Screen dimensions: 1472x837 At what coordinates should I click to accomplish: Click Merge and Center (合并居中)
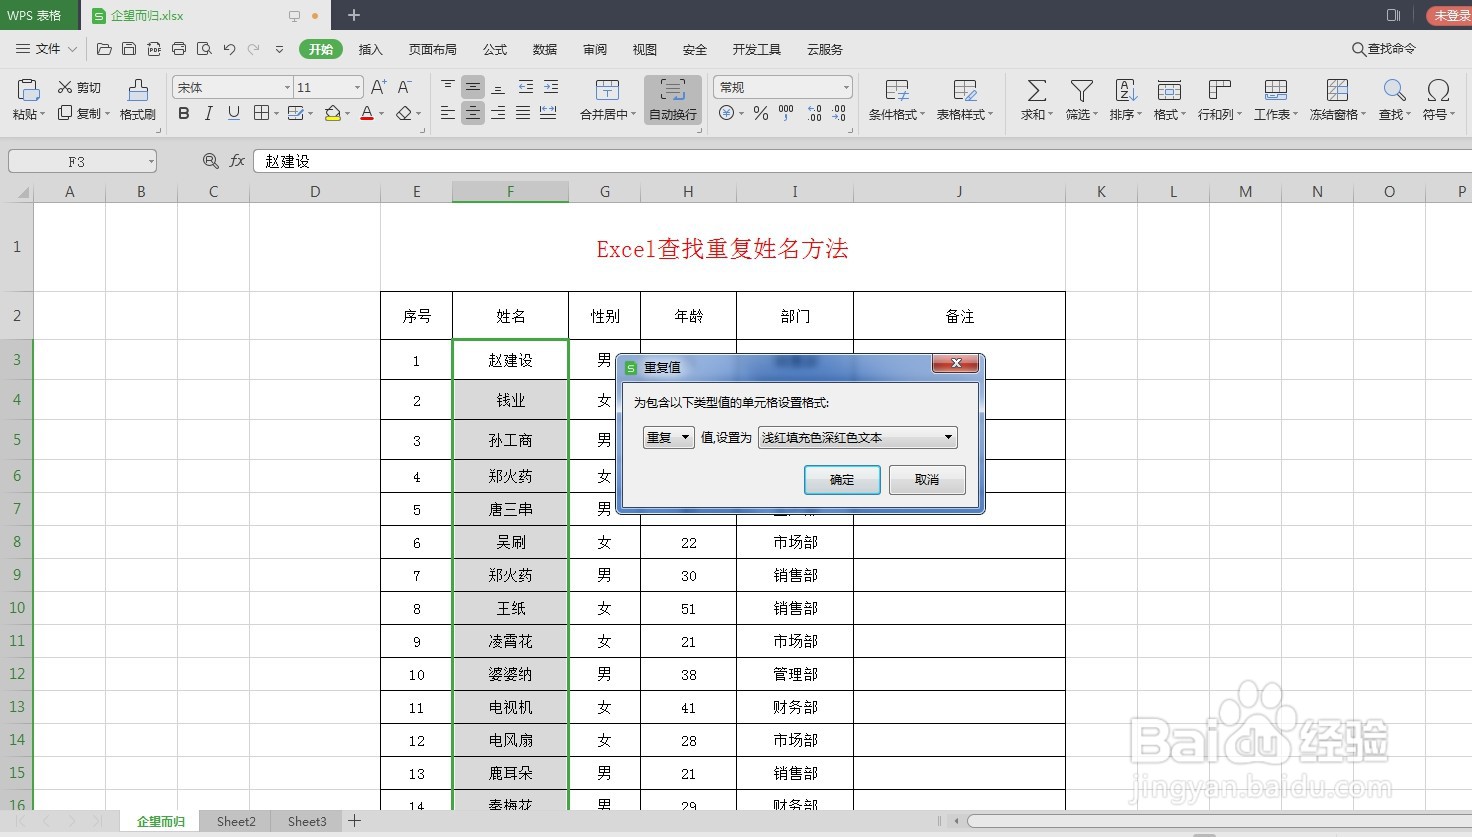click(607, 100)
